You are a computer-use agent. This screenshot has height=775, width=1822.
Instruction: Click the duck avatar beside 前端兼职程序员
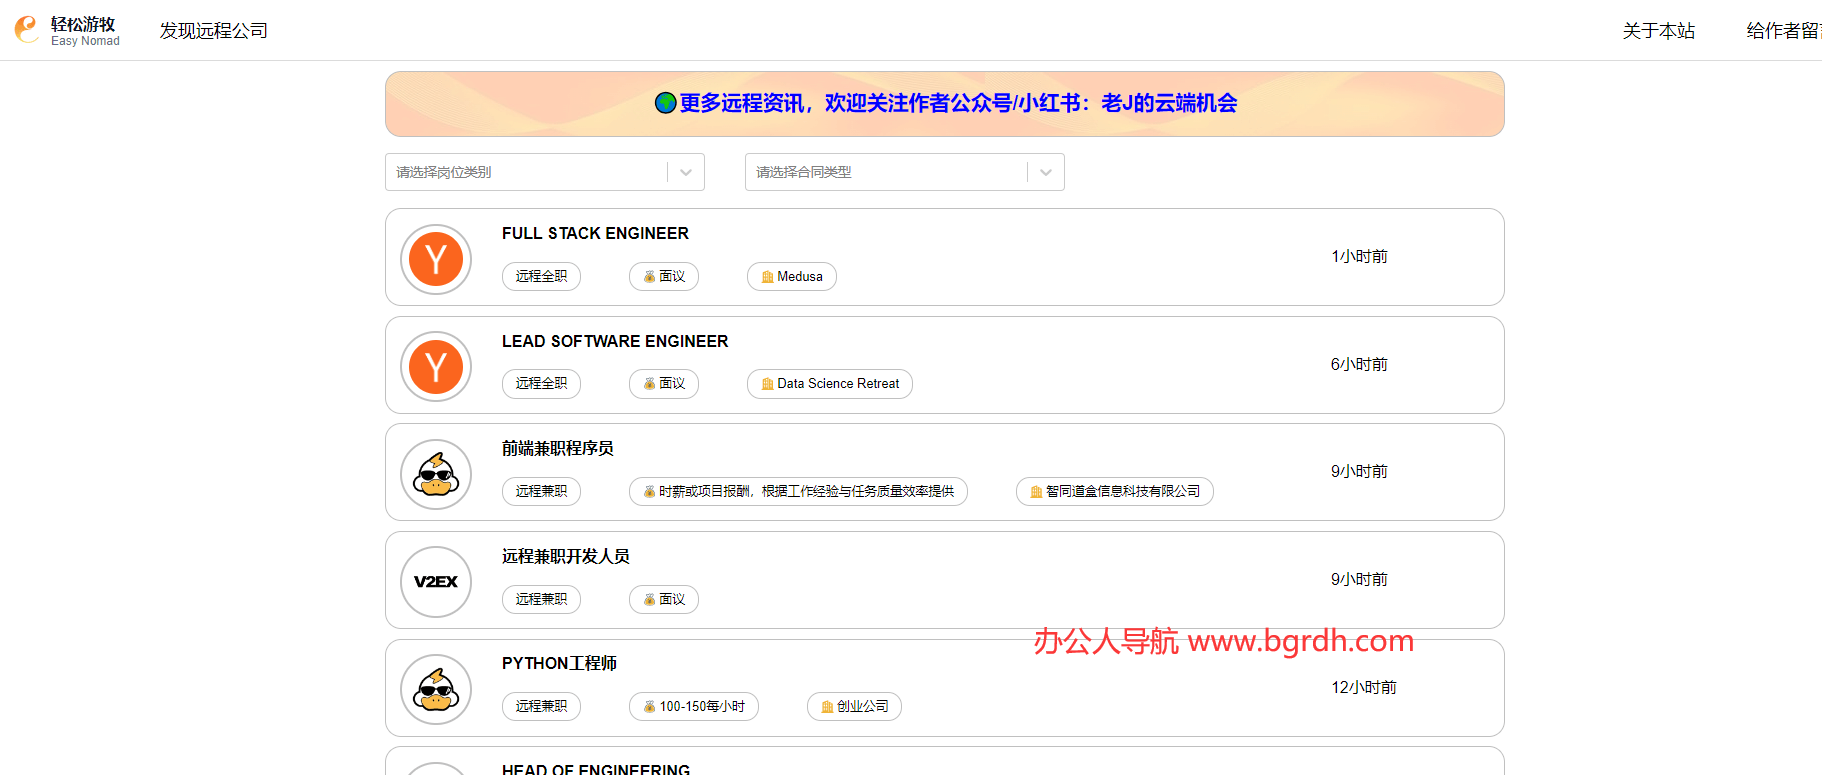[x=436, y=474]
